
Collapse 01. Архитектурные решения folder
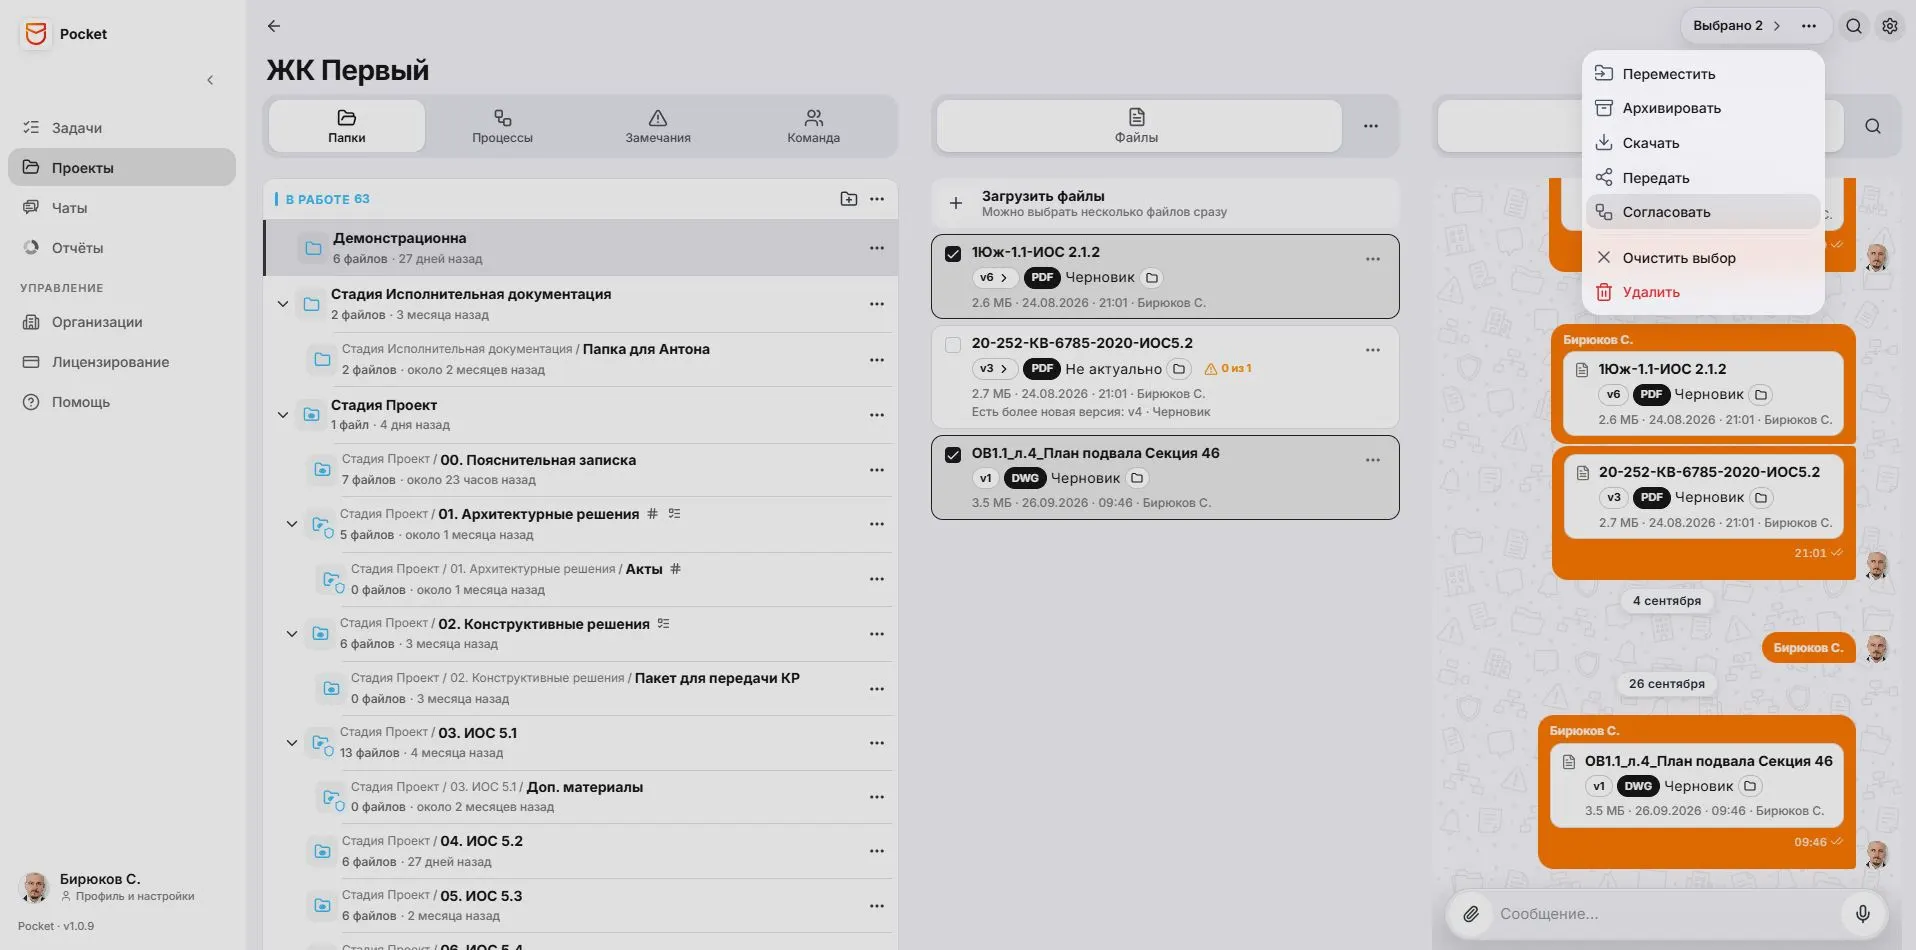point(292,524)
